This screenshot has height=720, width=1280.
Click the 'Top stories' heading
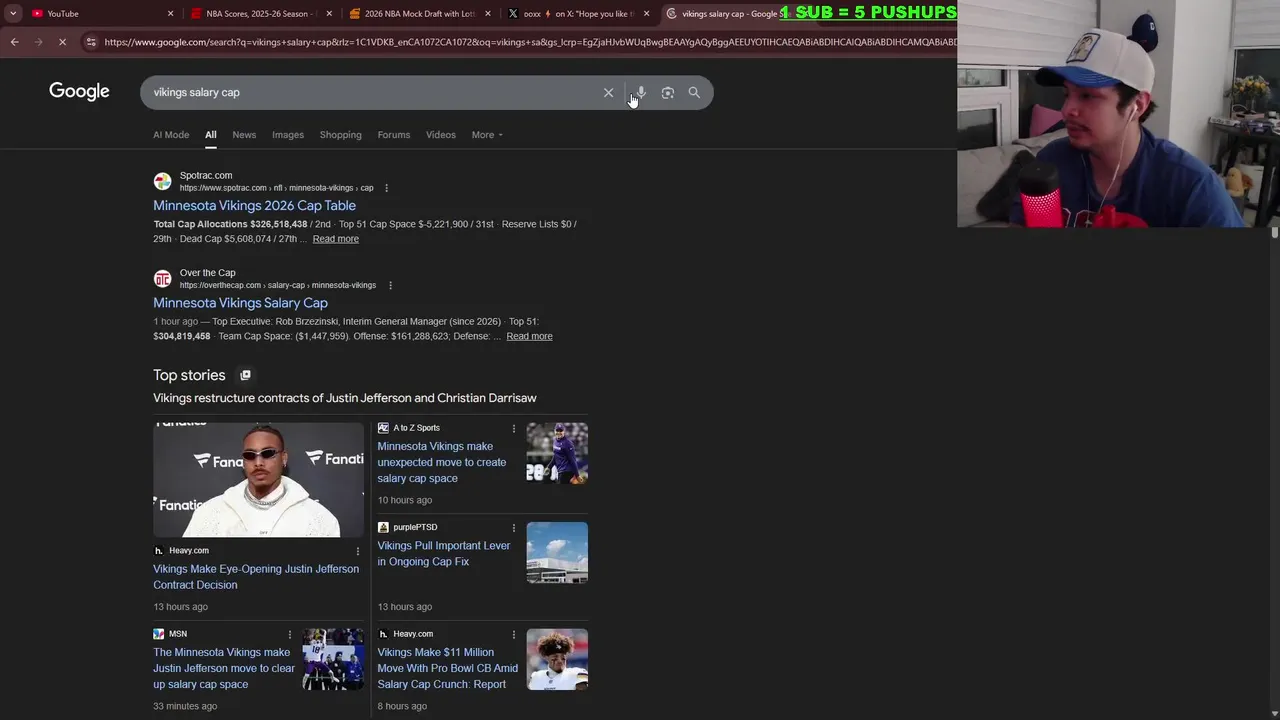point(189,375)
